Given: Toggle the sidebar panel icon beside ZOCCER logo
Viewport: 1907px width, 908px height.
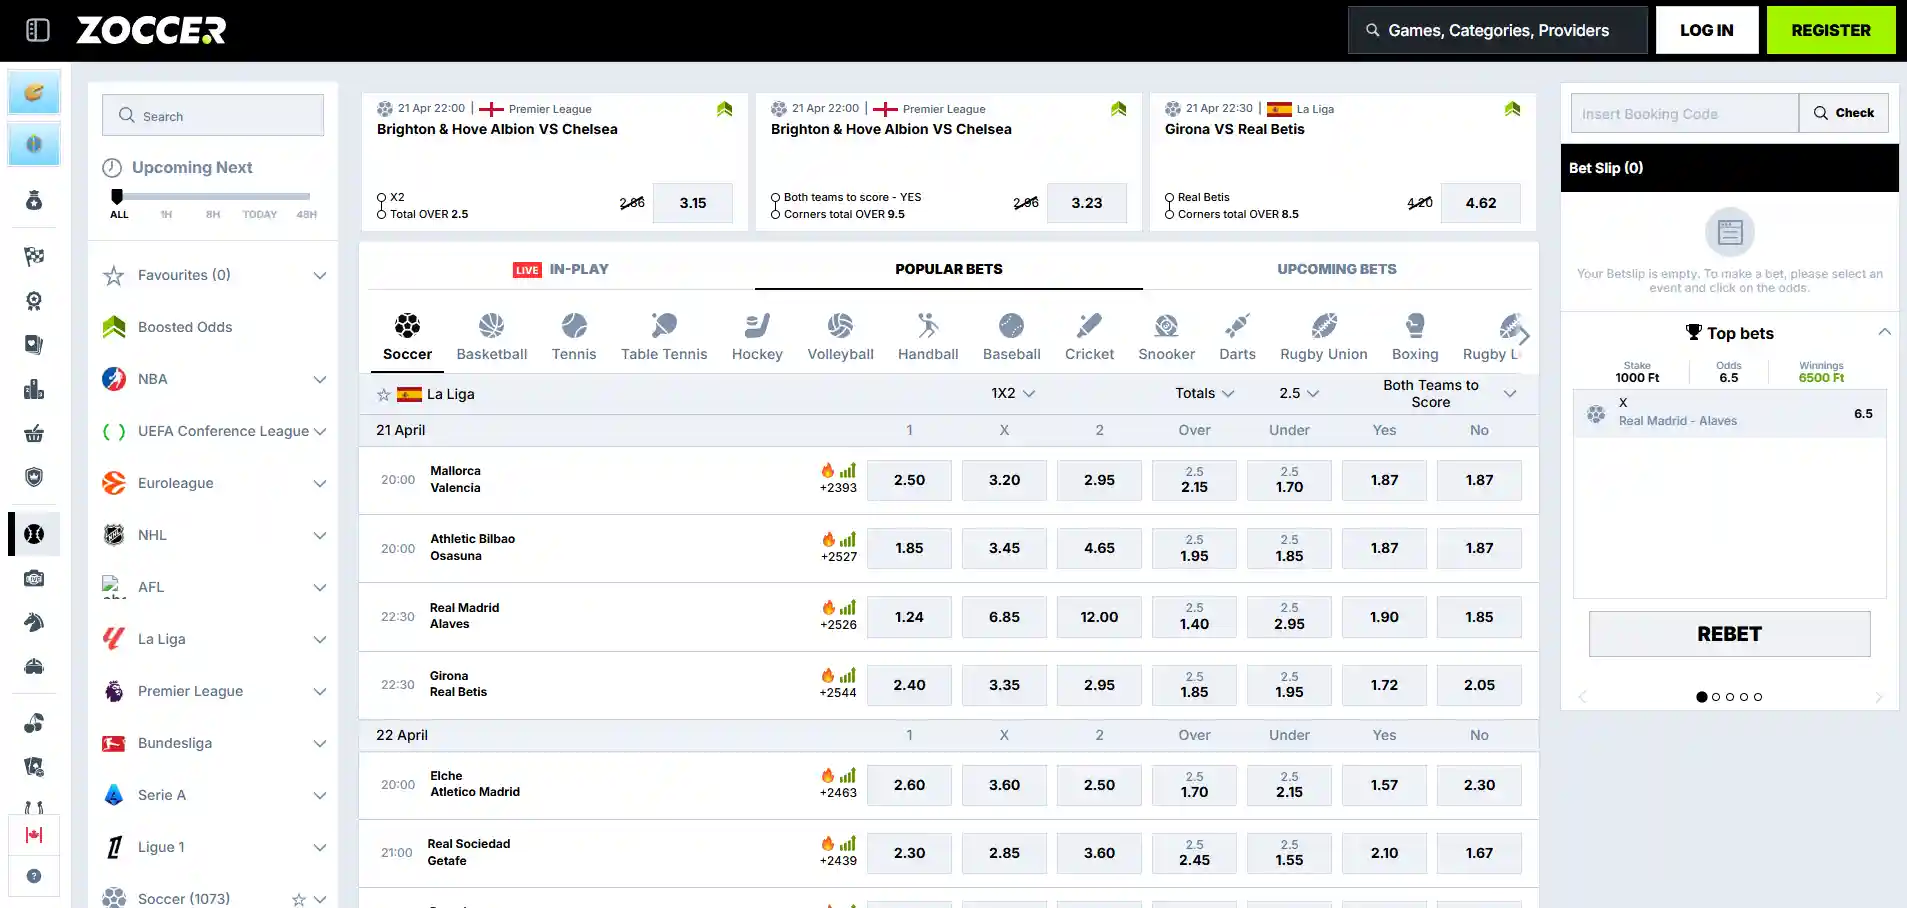Looking at the screenshot, I should pos(38,30).
